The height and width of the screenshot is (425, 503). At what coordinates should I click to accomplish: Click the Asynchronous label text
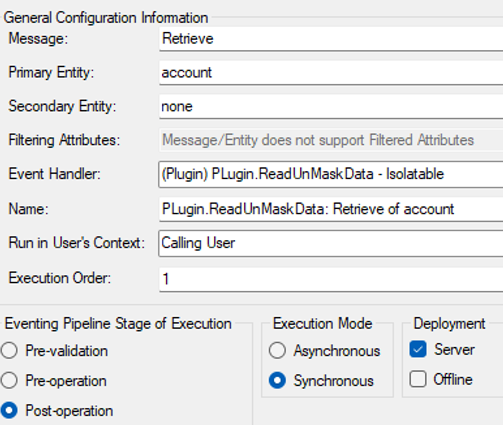(337, 351)
